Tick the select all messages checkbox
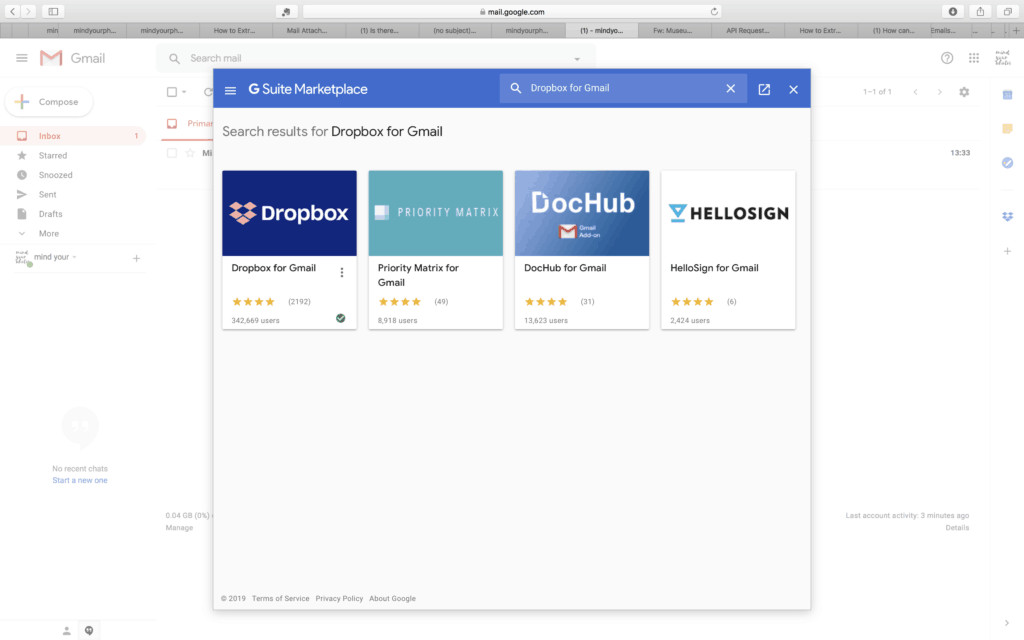The image size is (1024, 640). [x=172, y=92]
